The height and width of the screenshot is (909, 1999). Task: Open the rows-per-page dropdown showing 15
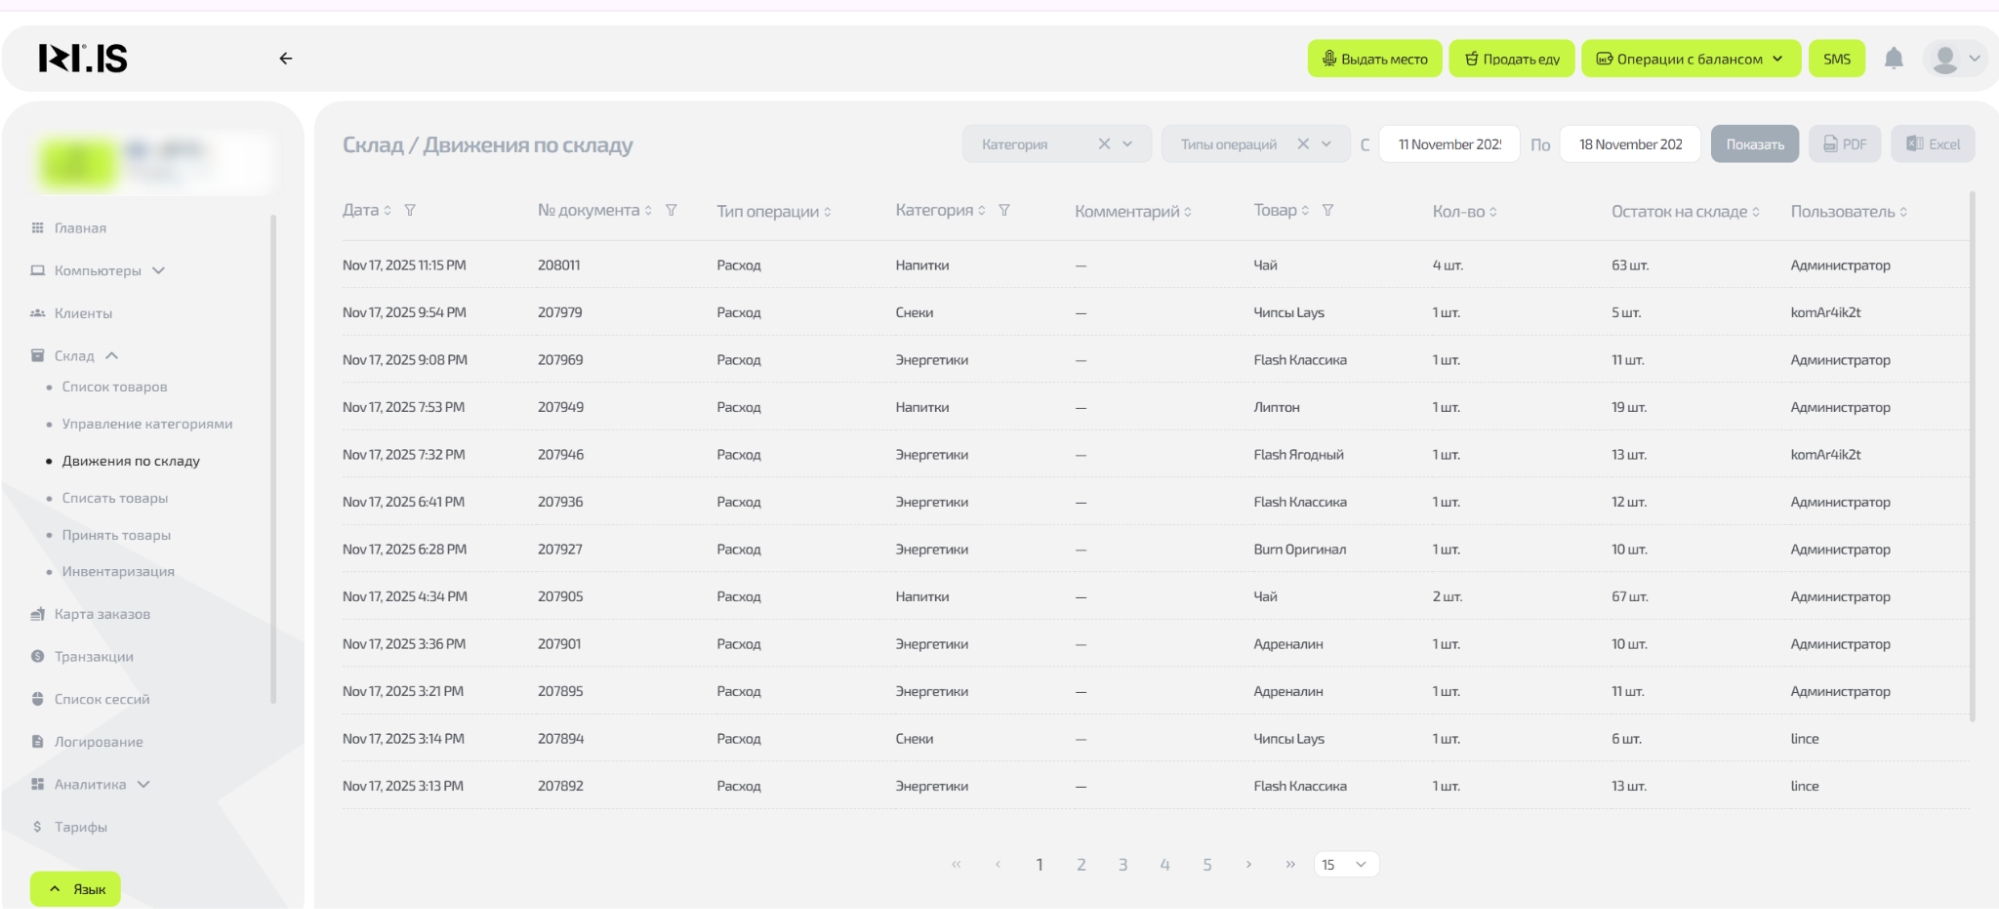[1345, 865]
